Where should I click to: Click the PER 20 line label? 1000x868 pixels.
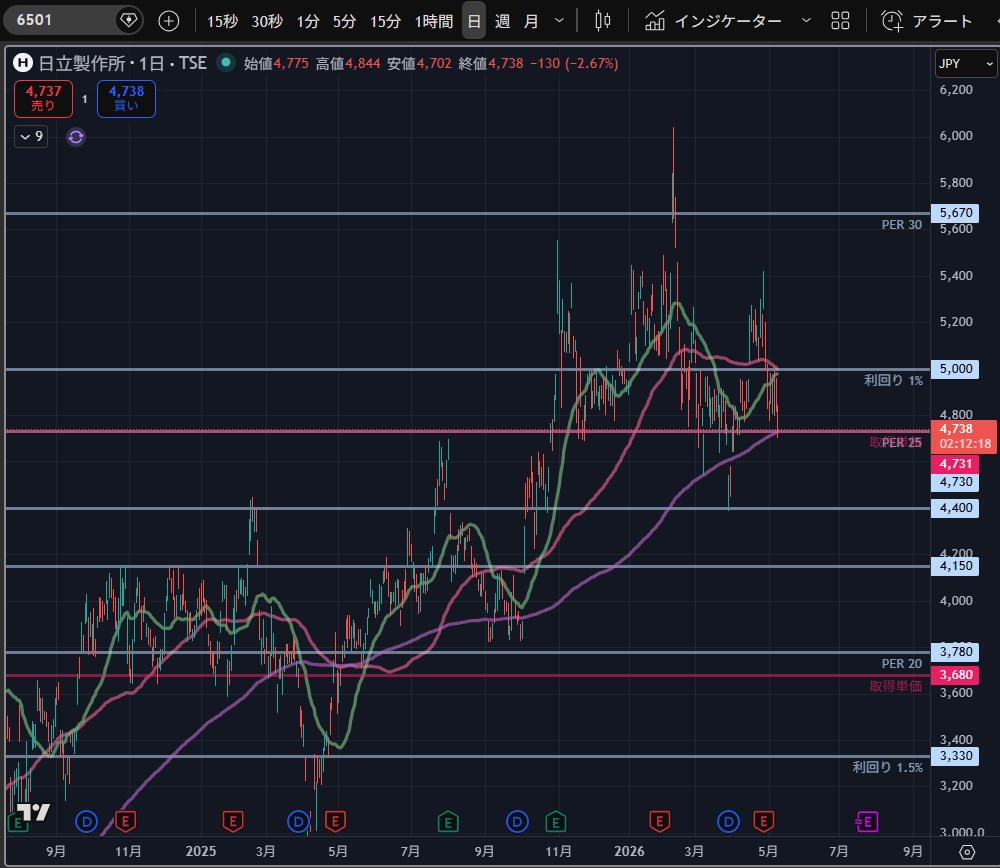pos(901,663)
